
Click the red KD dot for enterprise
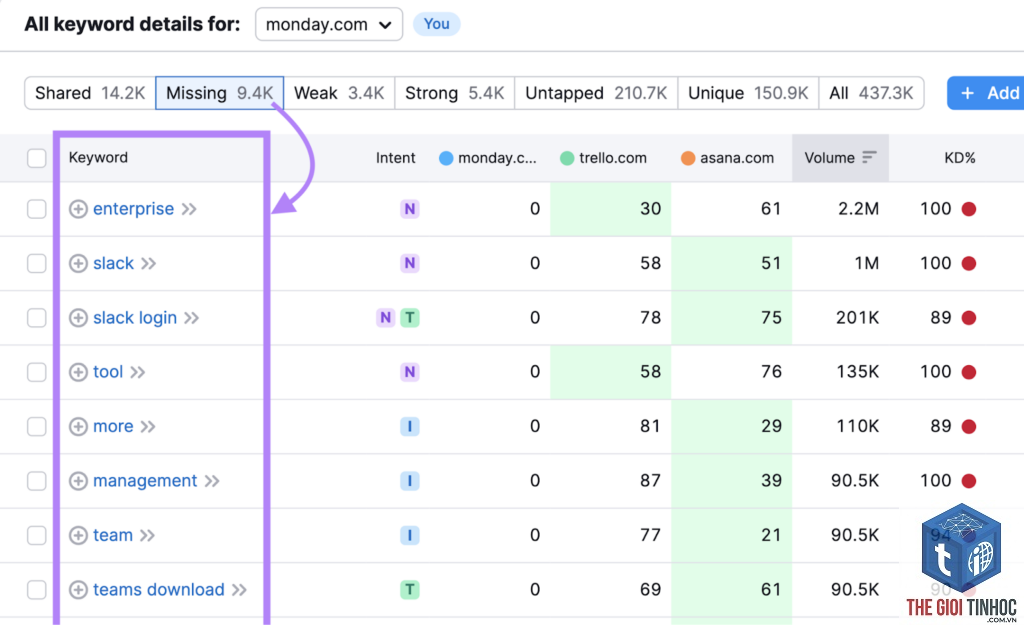968,209
